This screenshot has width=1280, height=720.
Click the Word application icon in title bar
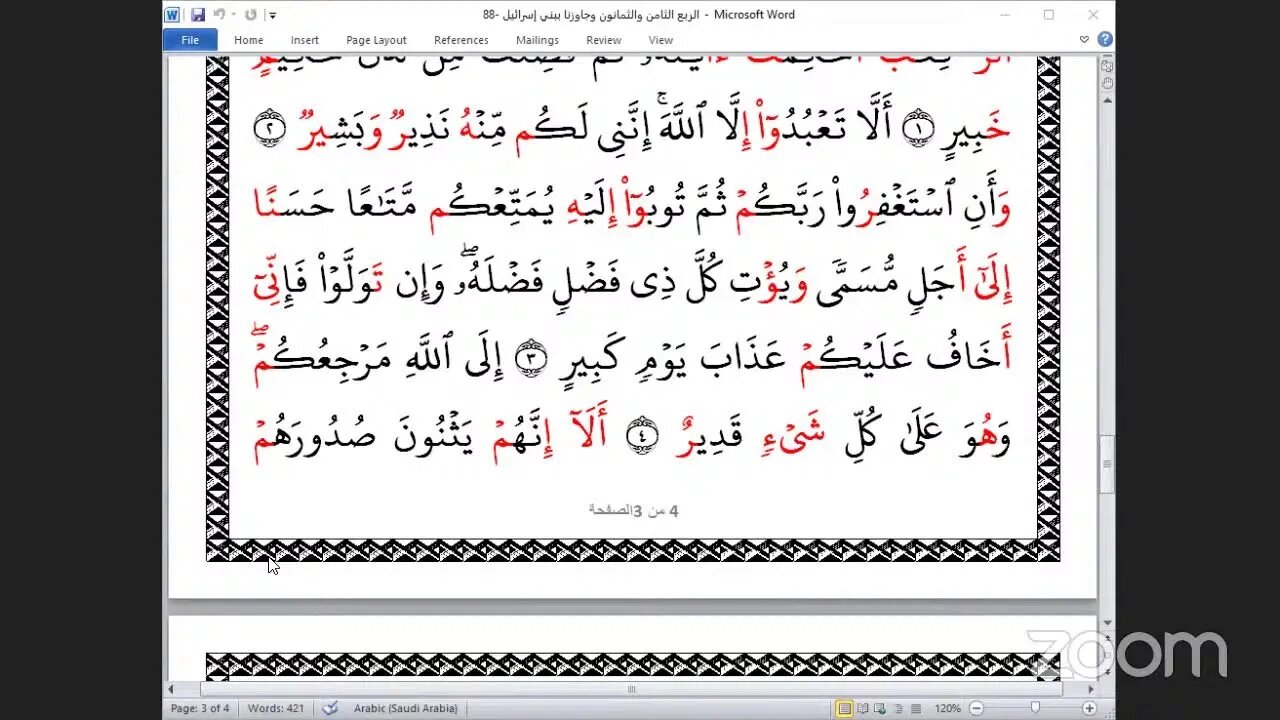172,15
